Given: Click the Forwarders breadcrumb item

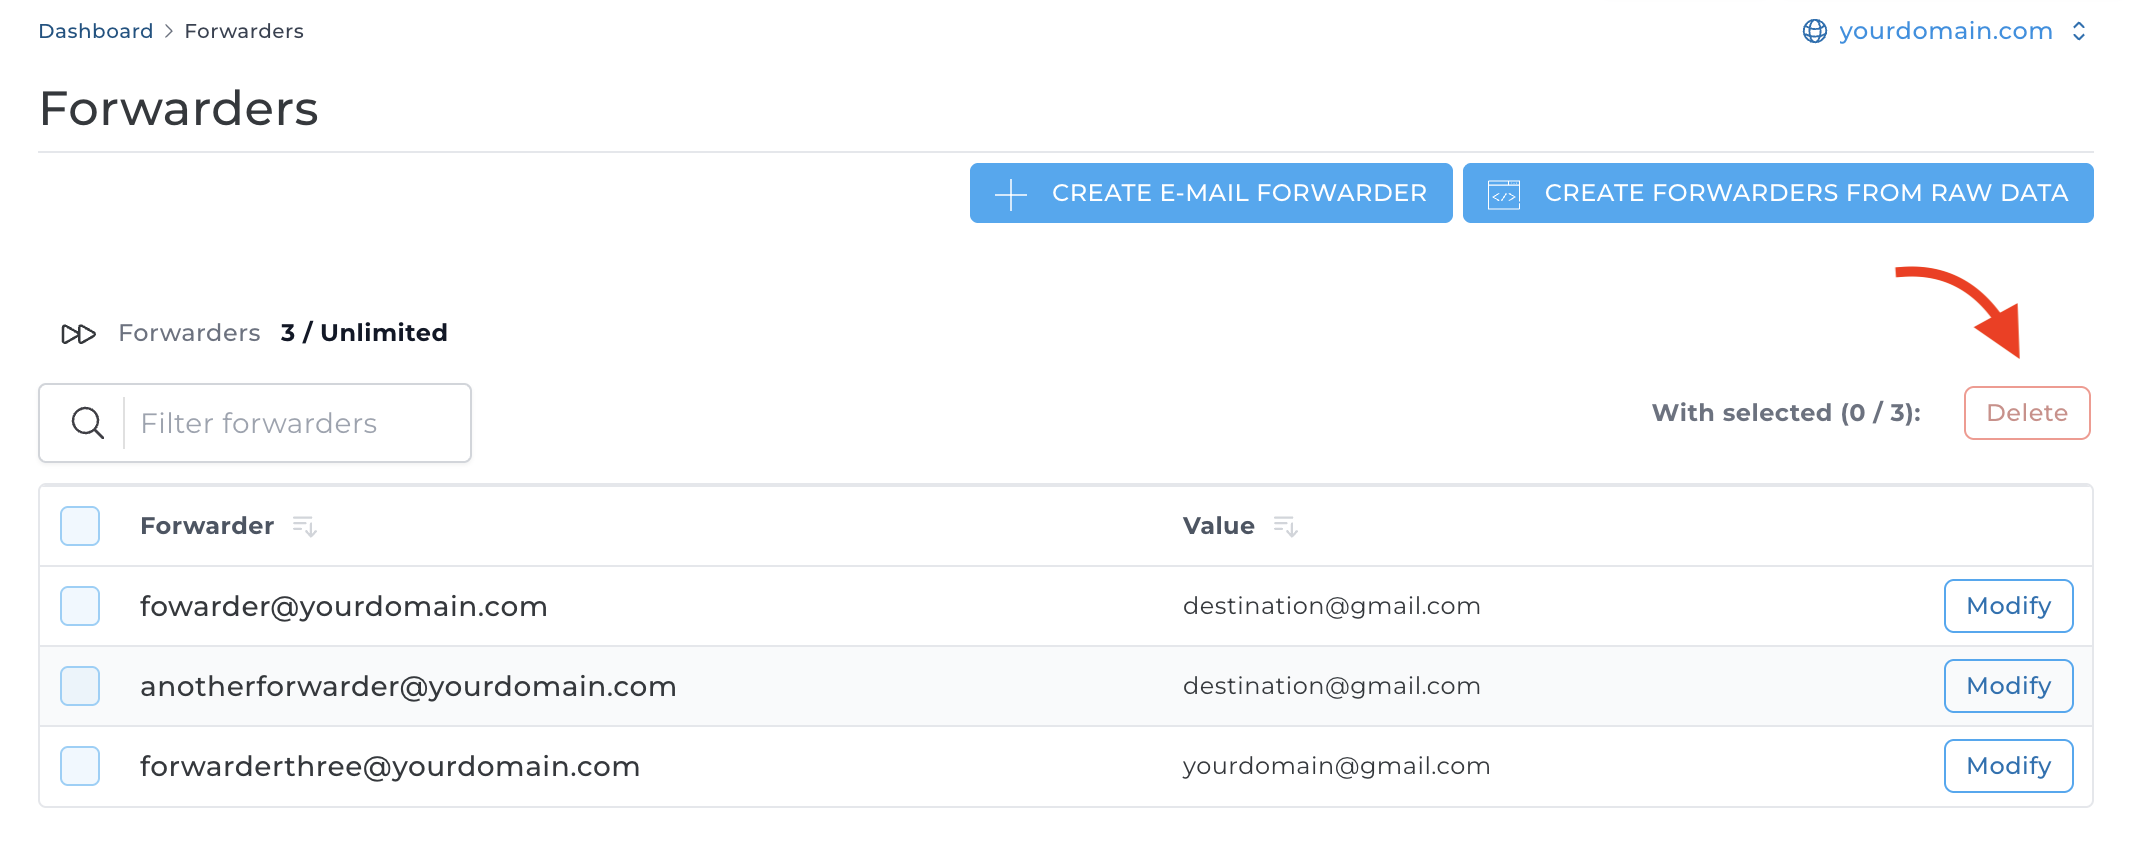Looking at the screenshot, I should point(244,31).
